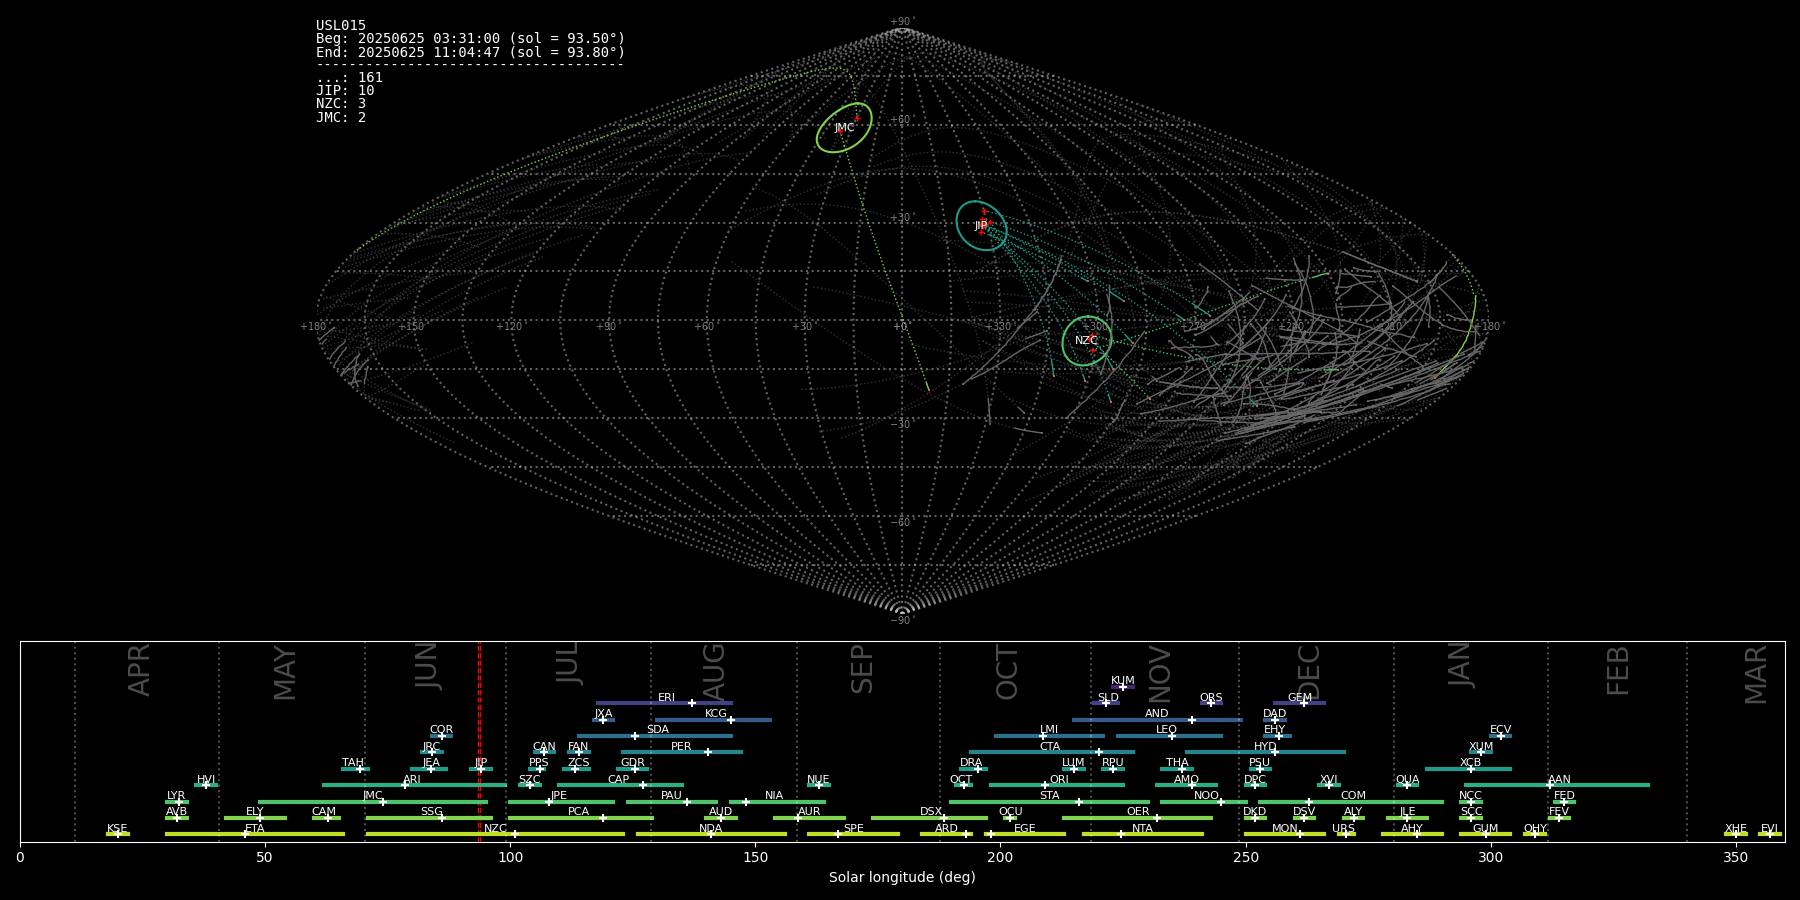Select the CAP shower label in the timeline

click(619, 779)
